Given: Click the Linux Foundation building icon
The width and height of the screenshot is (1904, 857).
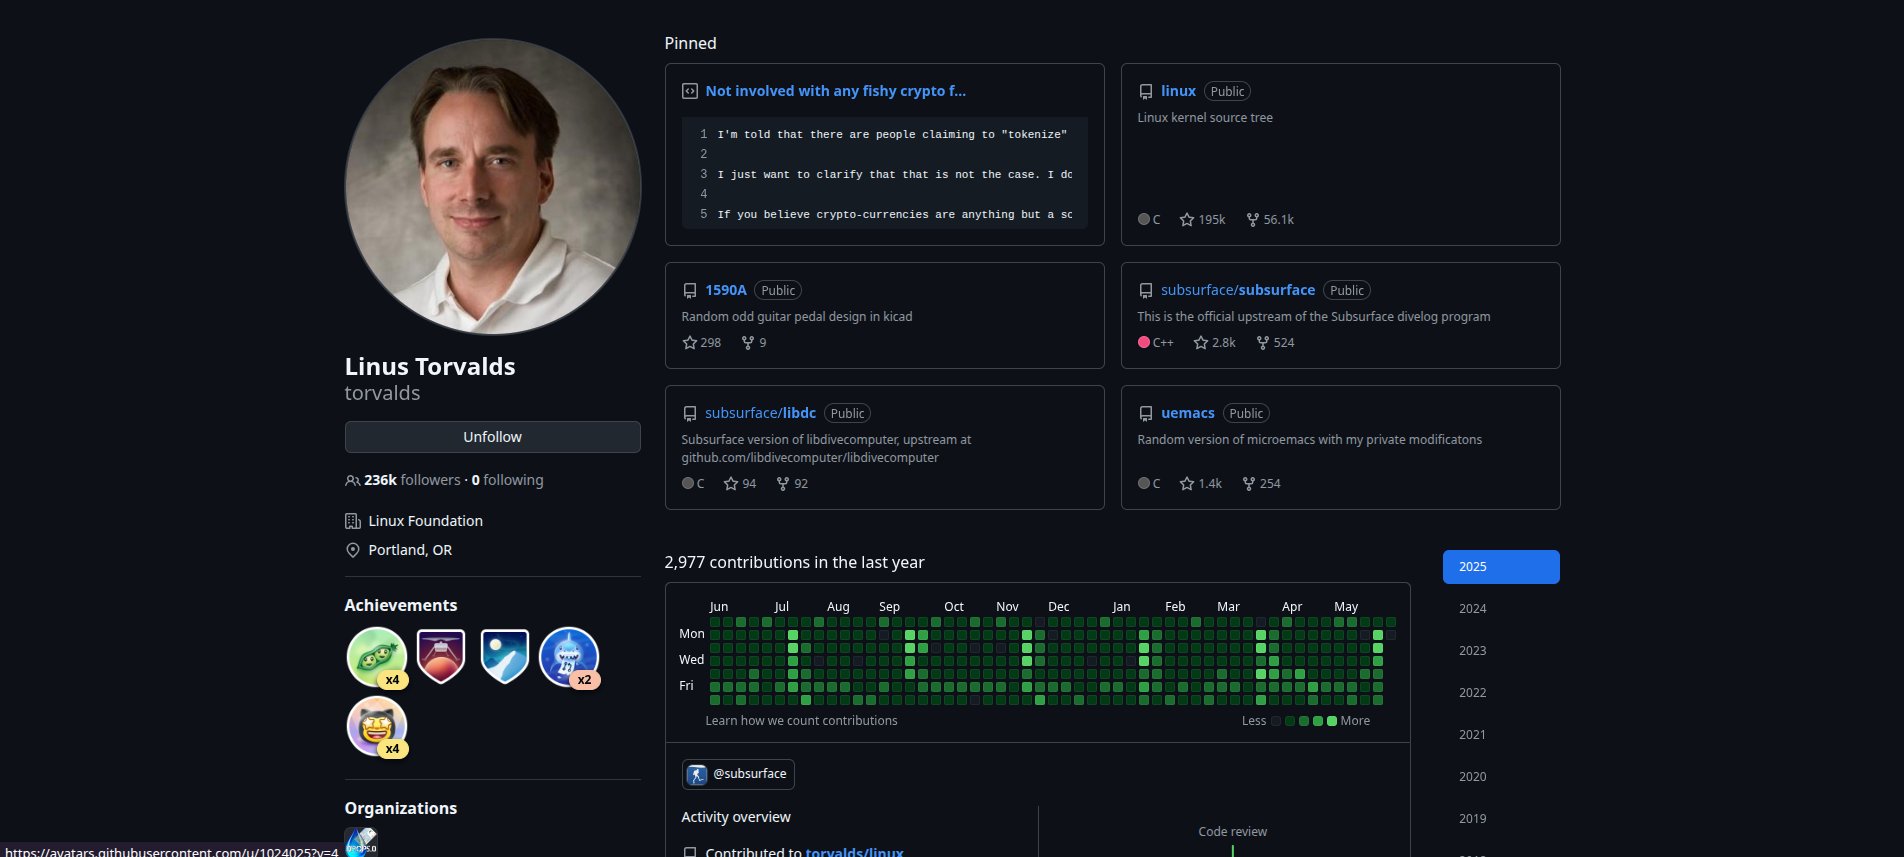Looking at the screenshot, I should (x=352, y=521).
